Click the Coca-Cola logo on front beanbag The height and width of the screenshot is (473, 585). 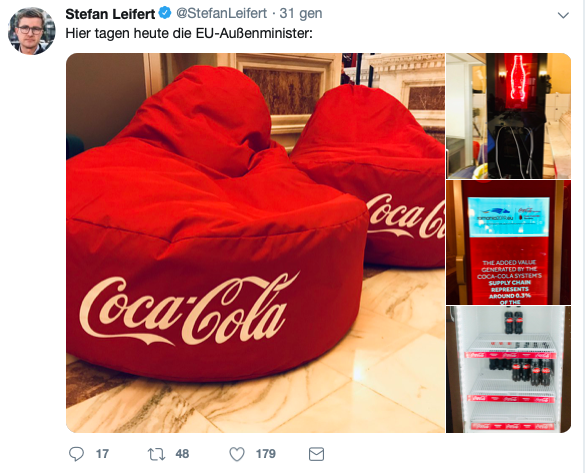188,310
